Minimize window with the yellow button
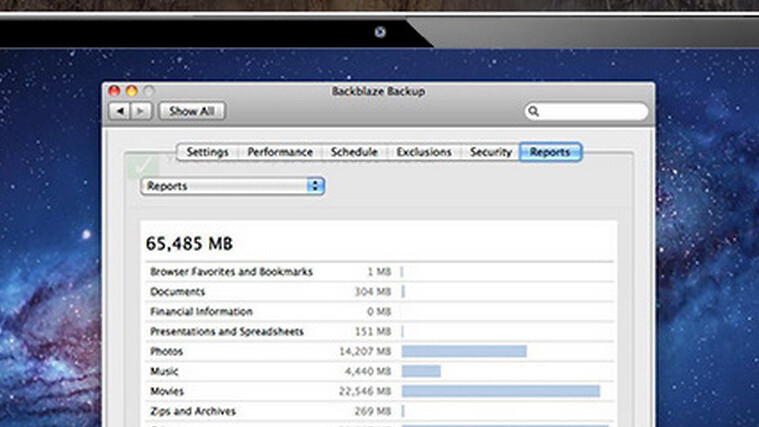 point(132,91)
